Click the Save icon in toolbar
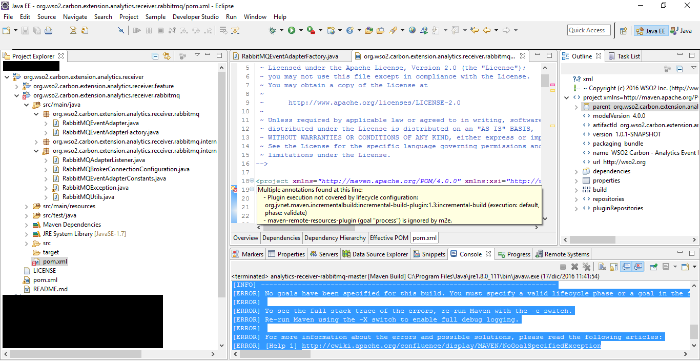The height and width of the screenshot is (361, 700). tap(25, 30)
